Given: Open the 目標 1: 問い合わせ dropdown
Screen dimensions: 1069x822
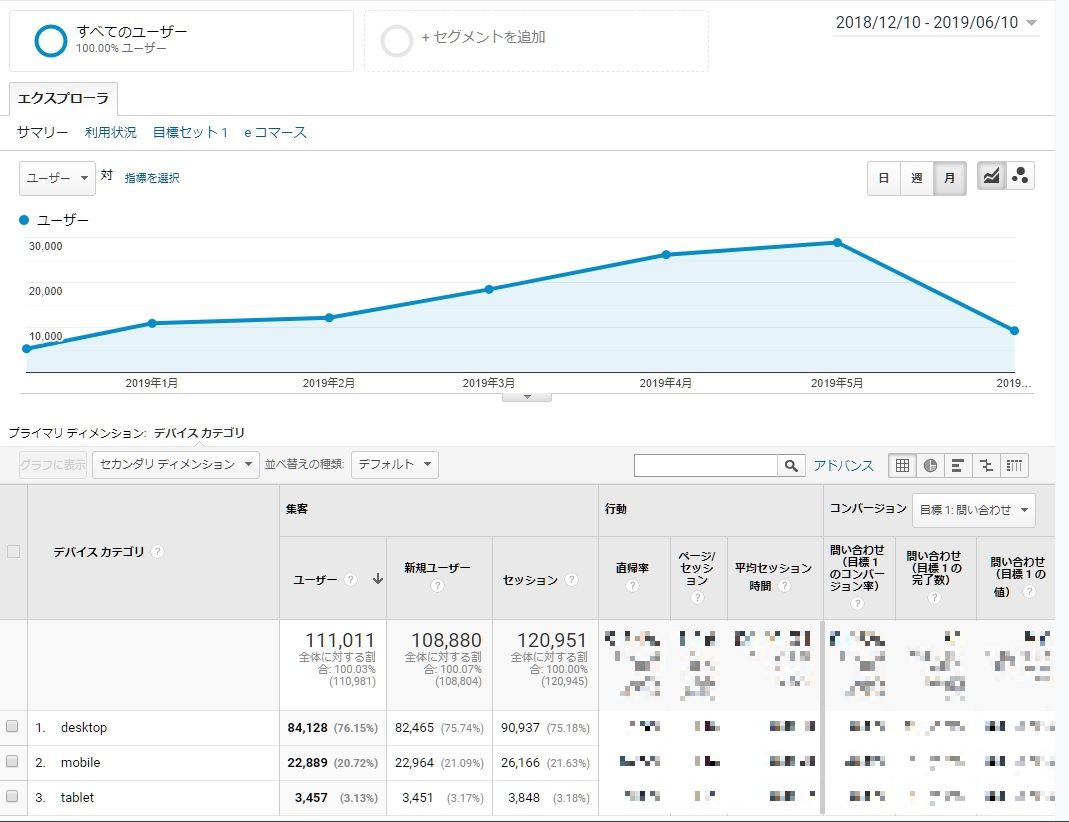Looking at the screenshot, I should (973, 510).
